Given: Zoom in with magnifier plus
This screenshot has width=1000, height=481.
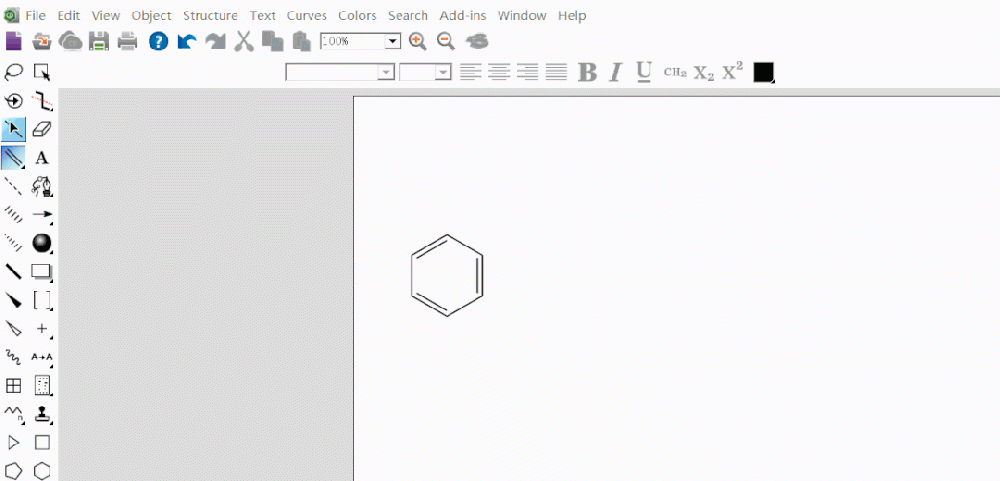Looking at the screenshot, I should point(418,41).
